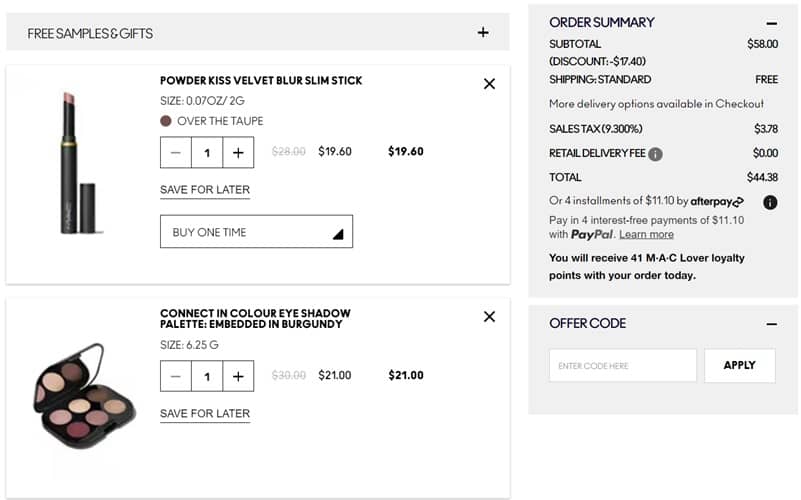Image resolution: width=801 pixels, height=500 pixels.
Task: Click the Afterpay info icon
Action: pos(770,202)
